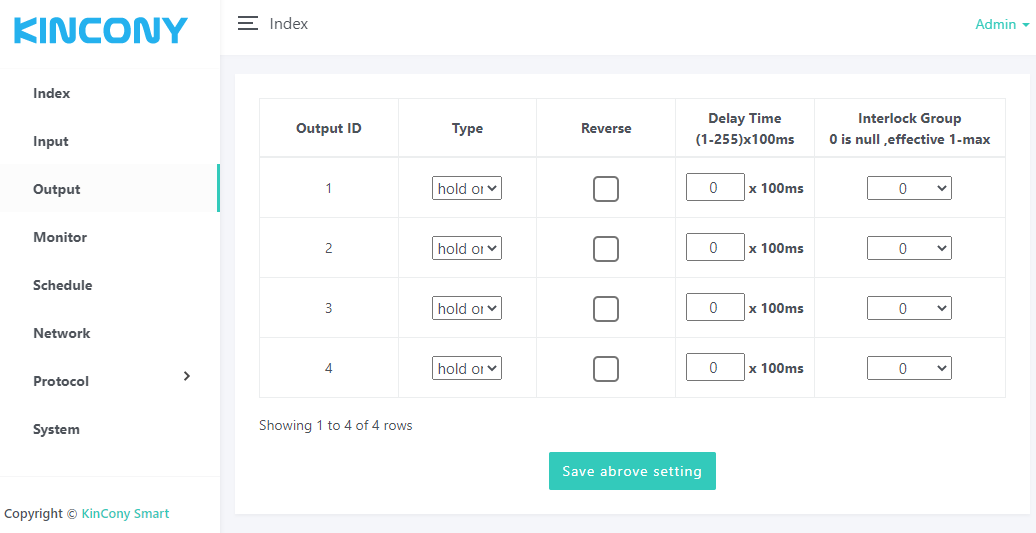This screenshot has width=1036, height=533.
Task: Check the Reverse box for Output 3
Action: coord(606,309)
